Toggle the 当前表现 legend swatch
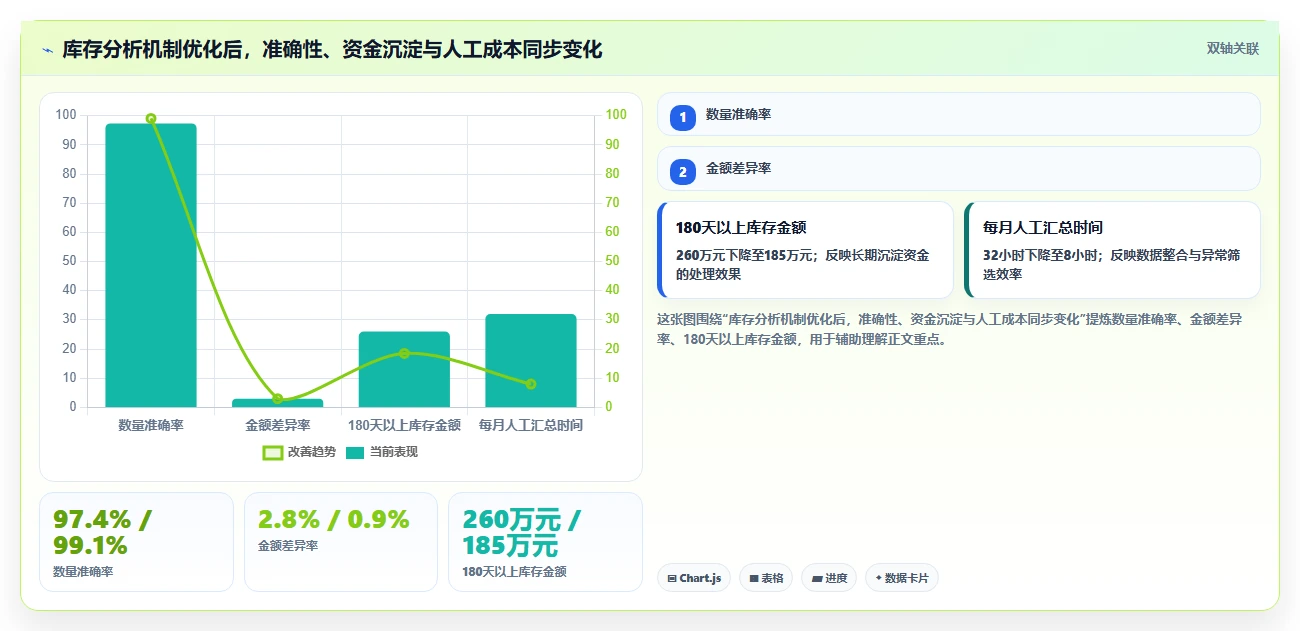 (x=355, y=452)
